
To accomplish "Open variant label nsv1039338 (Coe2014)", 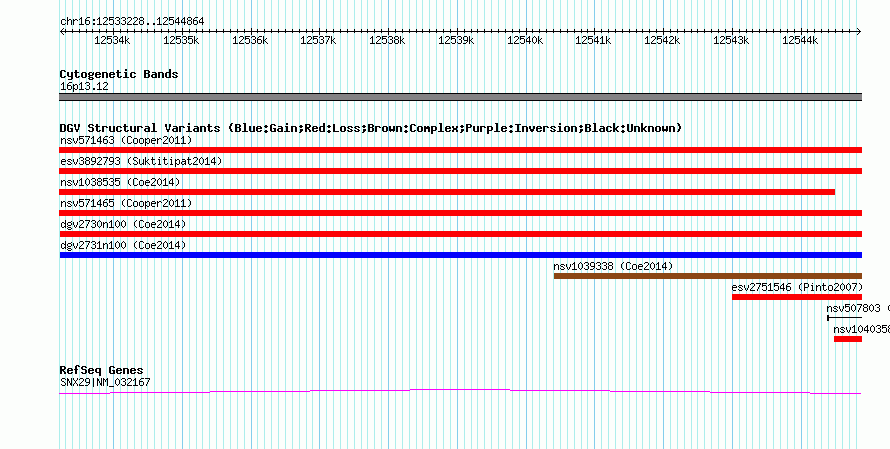I will (x=613, y=266).
